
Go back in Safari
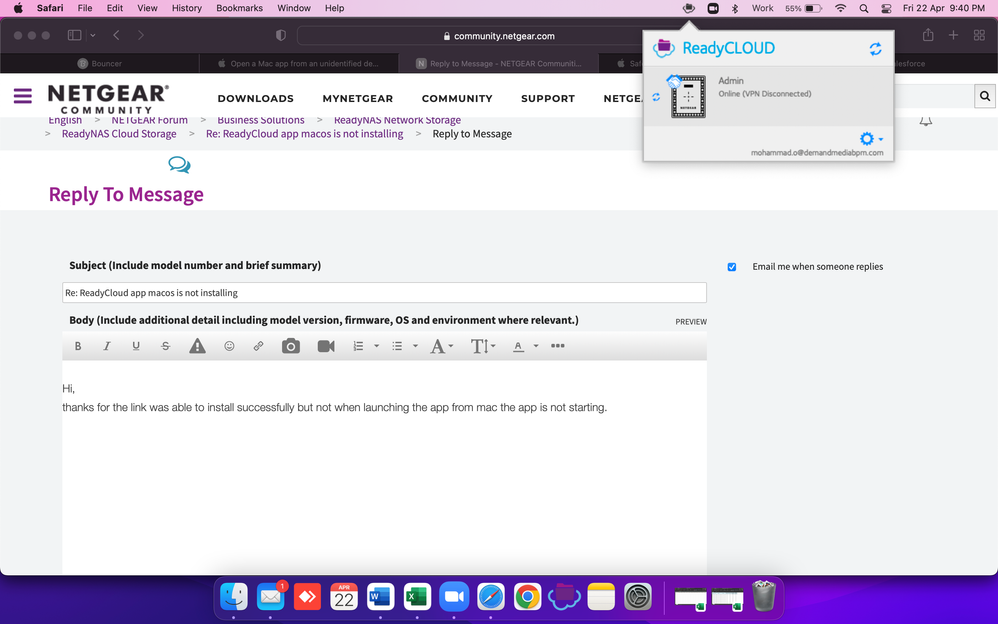tap(116, 35)
